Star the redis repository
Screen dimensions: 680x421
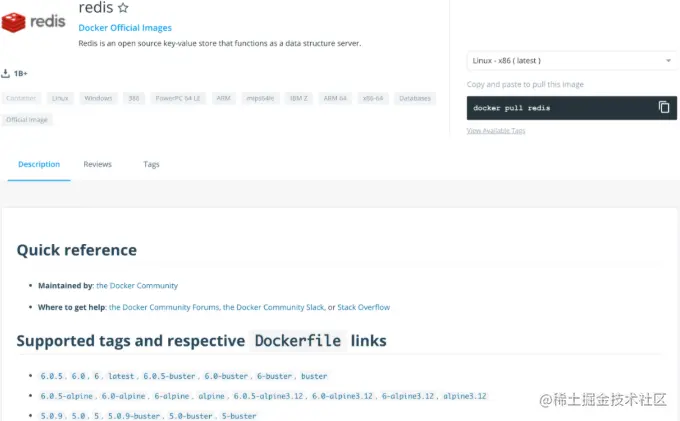[x=123, y=8]
